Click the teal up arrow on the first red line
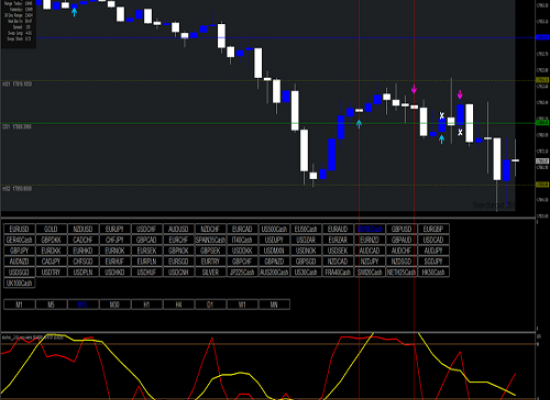 (x=359, y=124)
